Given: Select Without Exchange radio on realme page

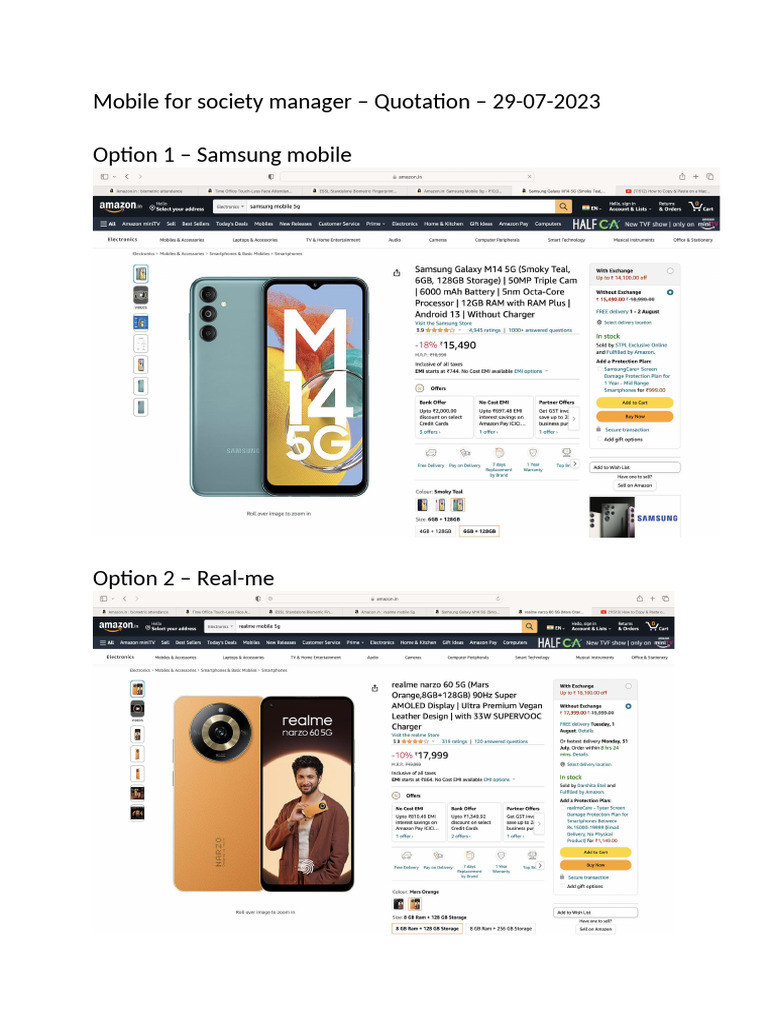Looking at the screenshot, I should [x=628, y=706].
